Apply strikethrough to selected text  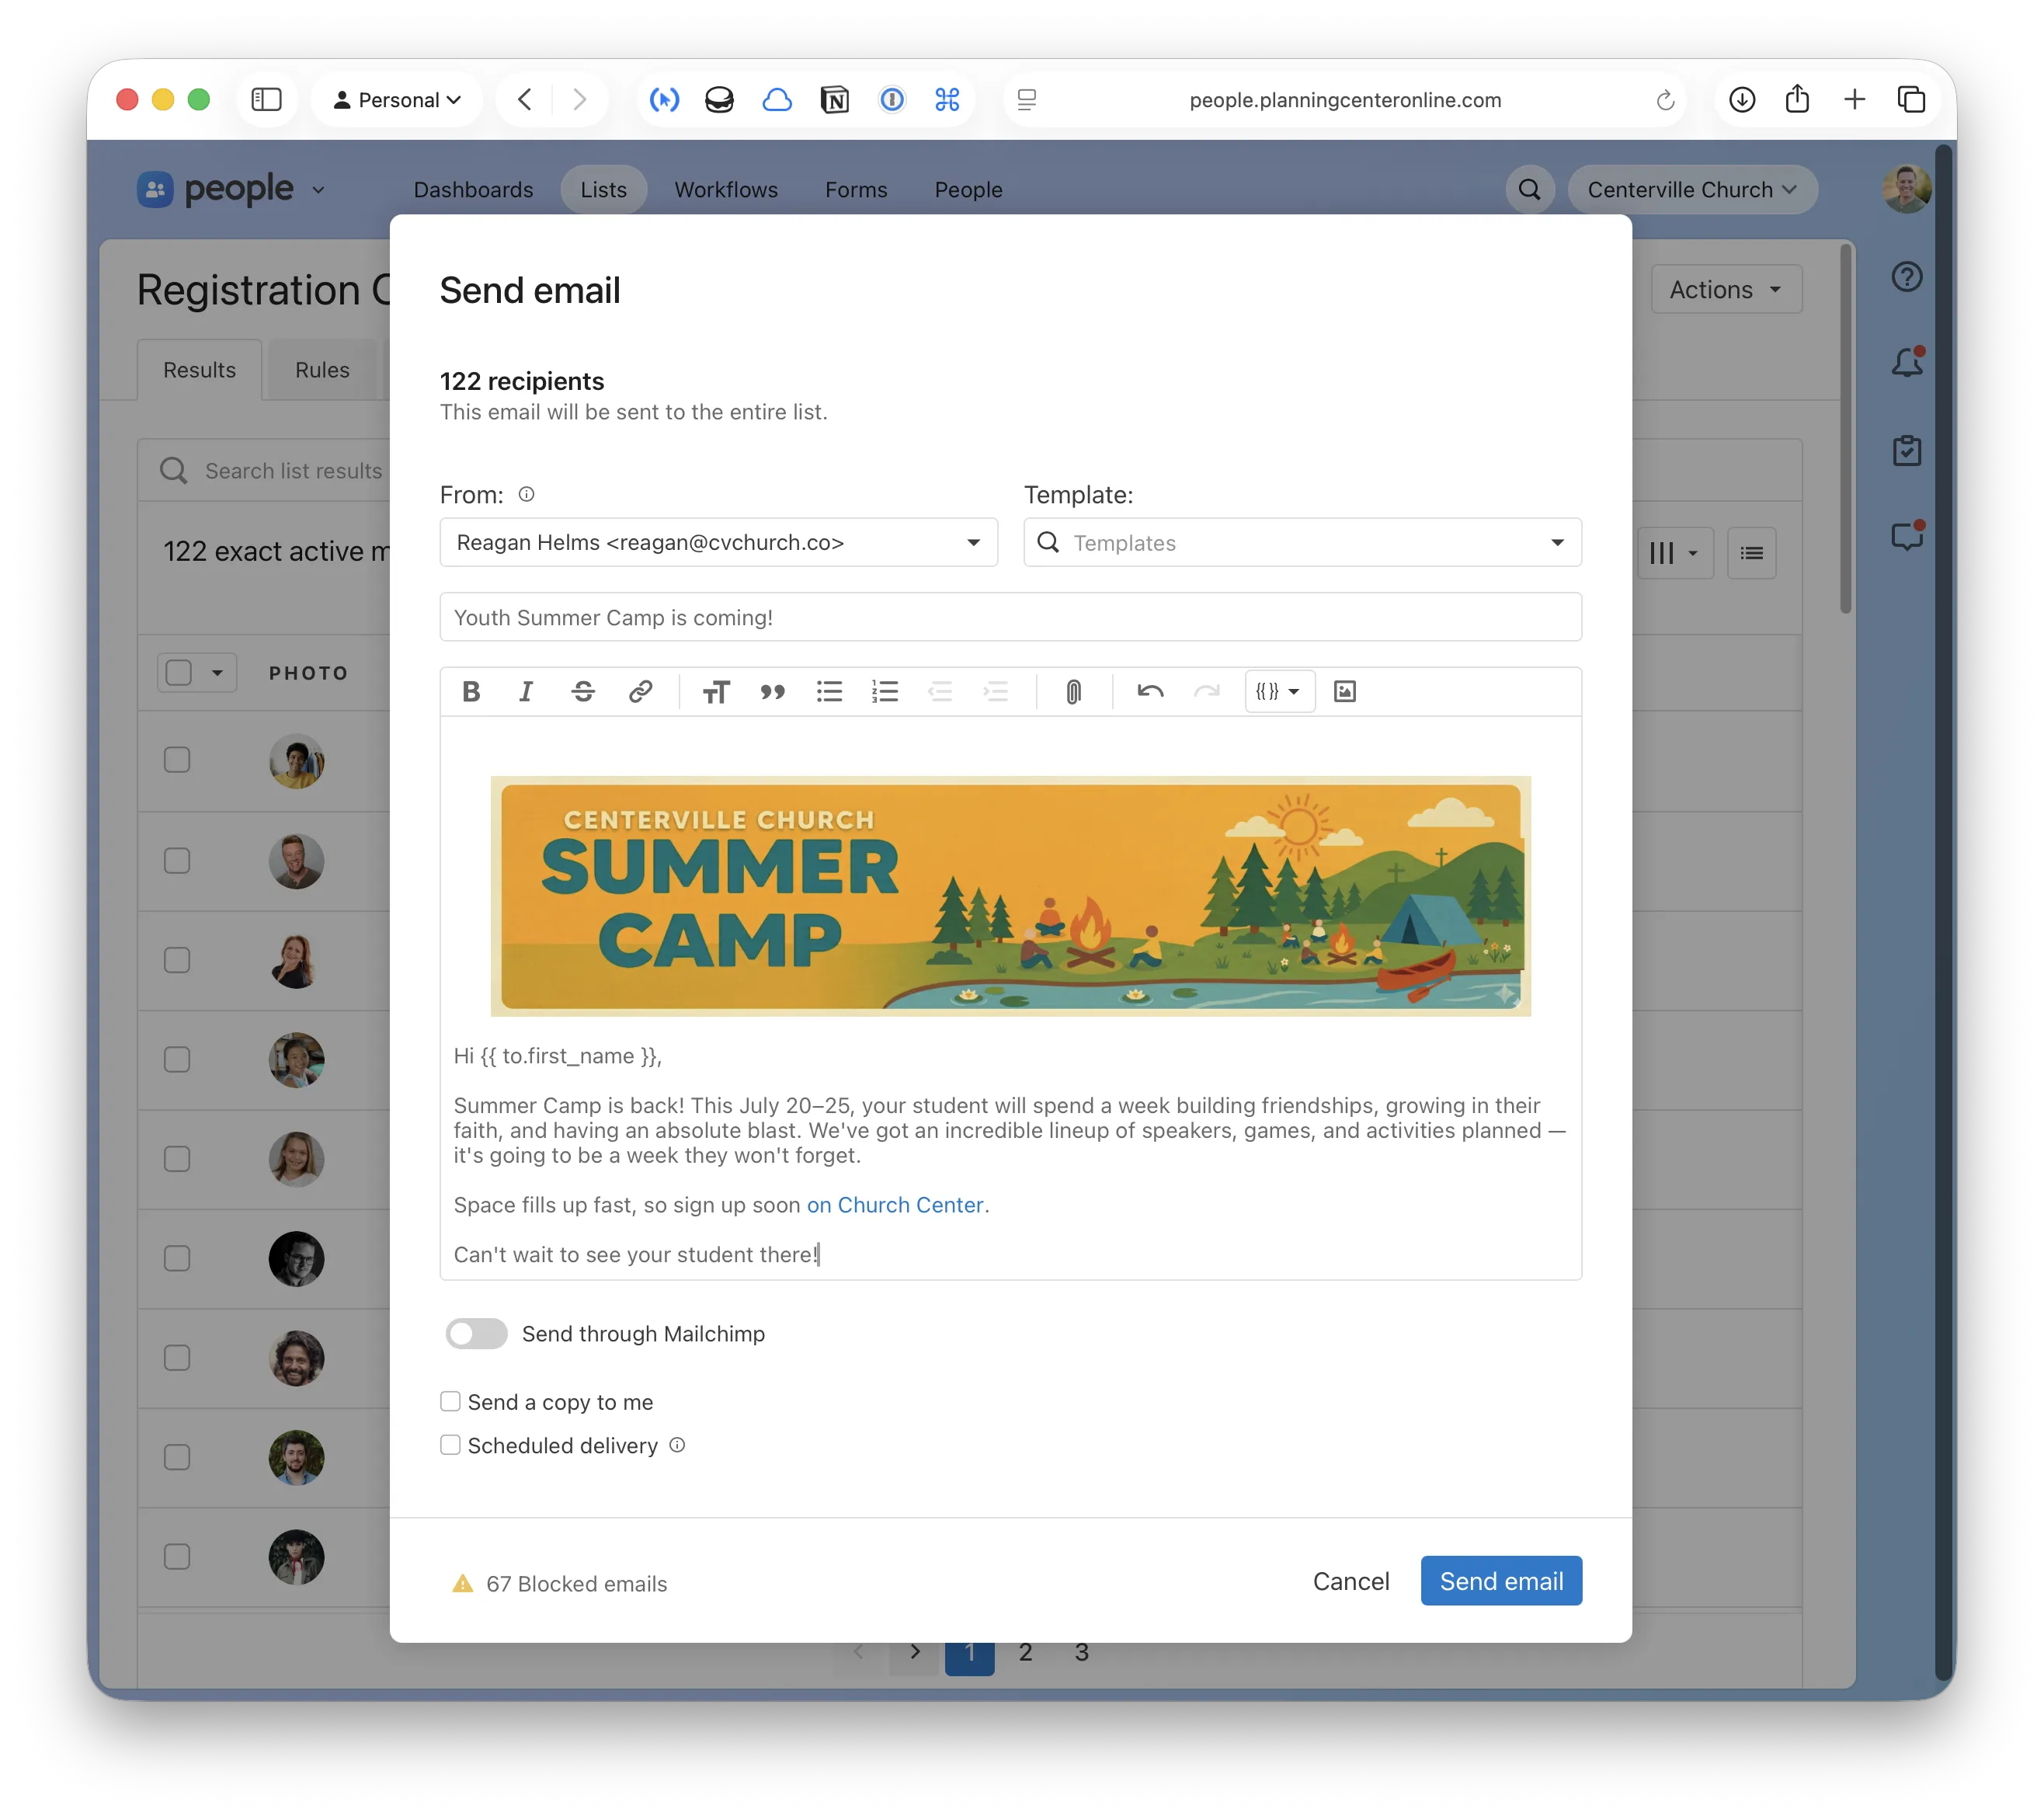(583, 691)
